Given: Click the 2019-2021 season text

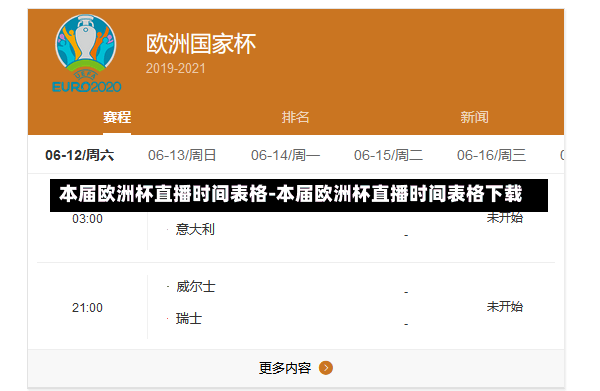Looking at the screenshot, I should (176, 68).
